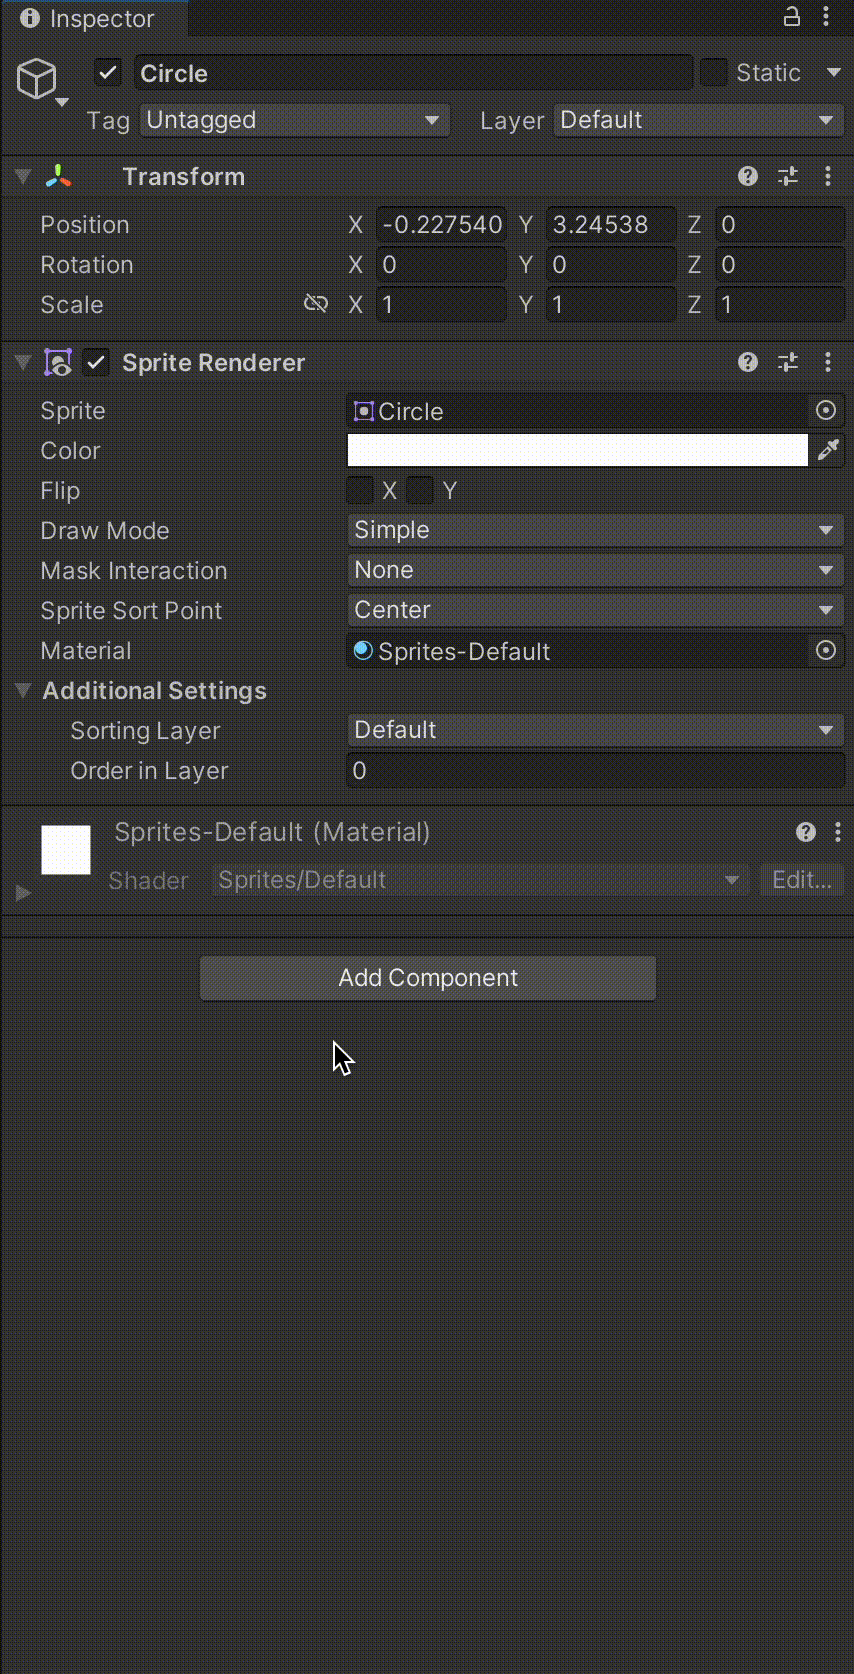Collapse the Additional Settings foldout
The height and width of the screenshot is (1674, 854).
tap(22, 690)
